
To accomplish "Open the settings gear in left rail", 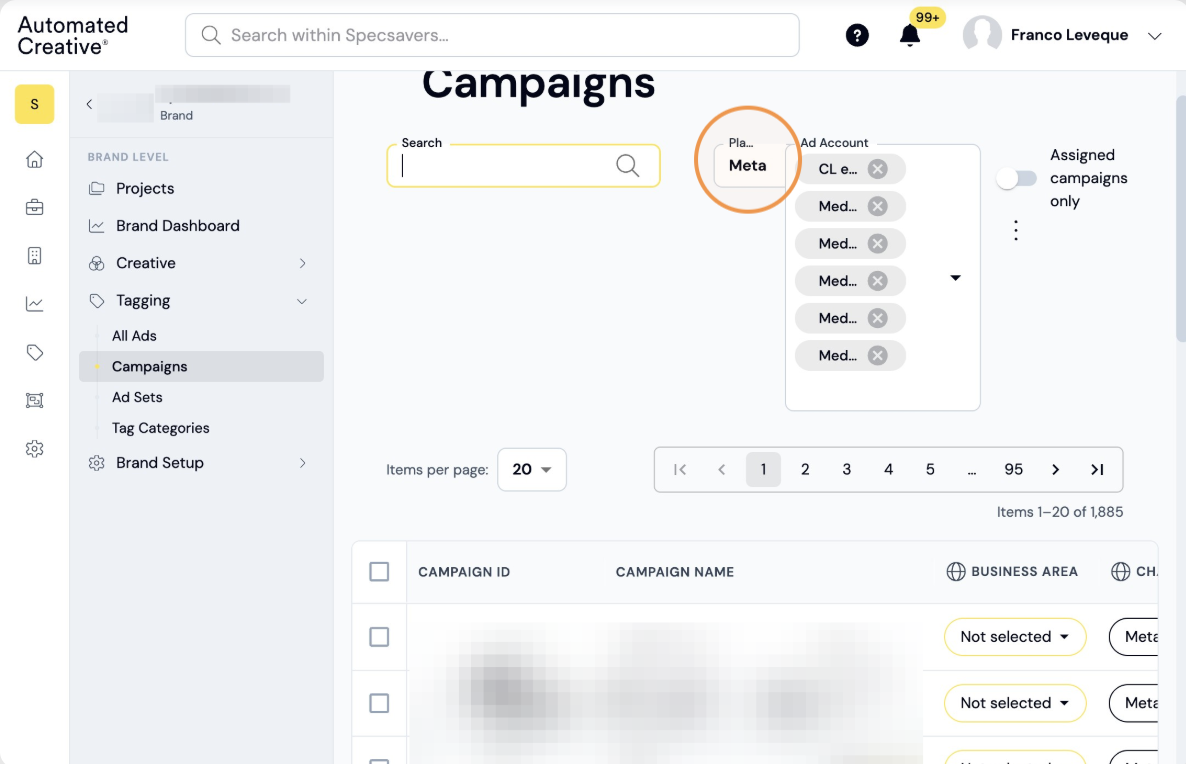I will coord(34,449).
